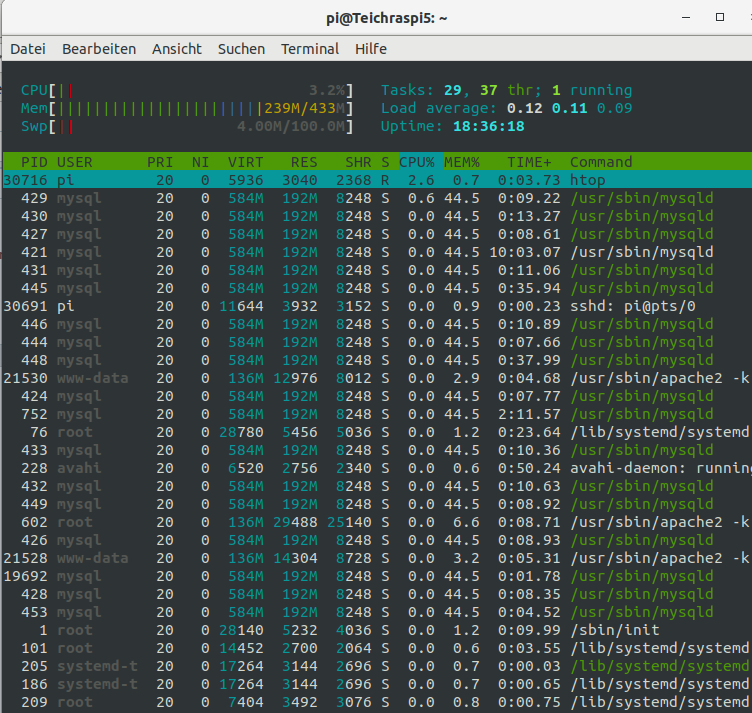Screen dimensions: 752x713
Task: Select mysqld process with PID 19692
Action: click(x=377, y=576)
